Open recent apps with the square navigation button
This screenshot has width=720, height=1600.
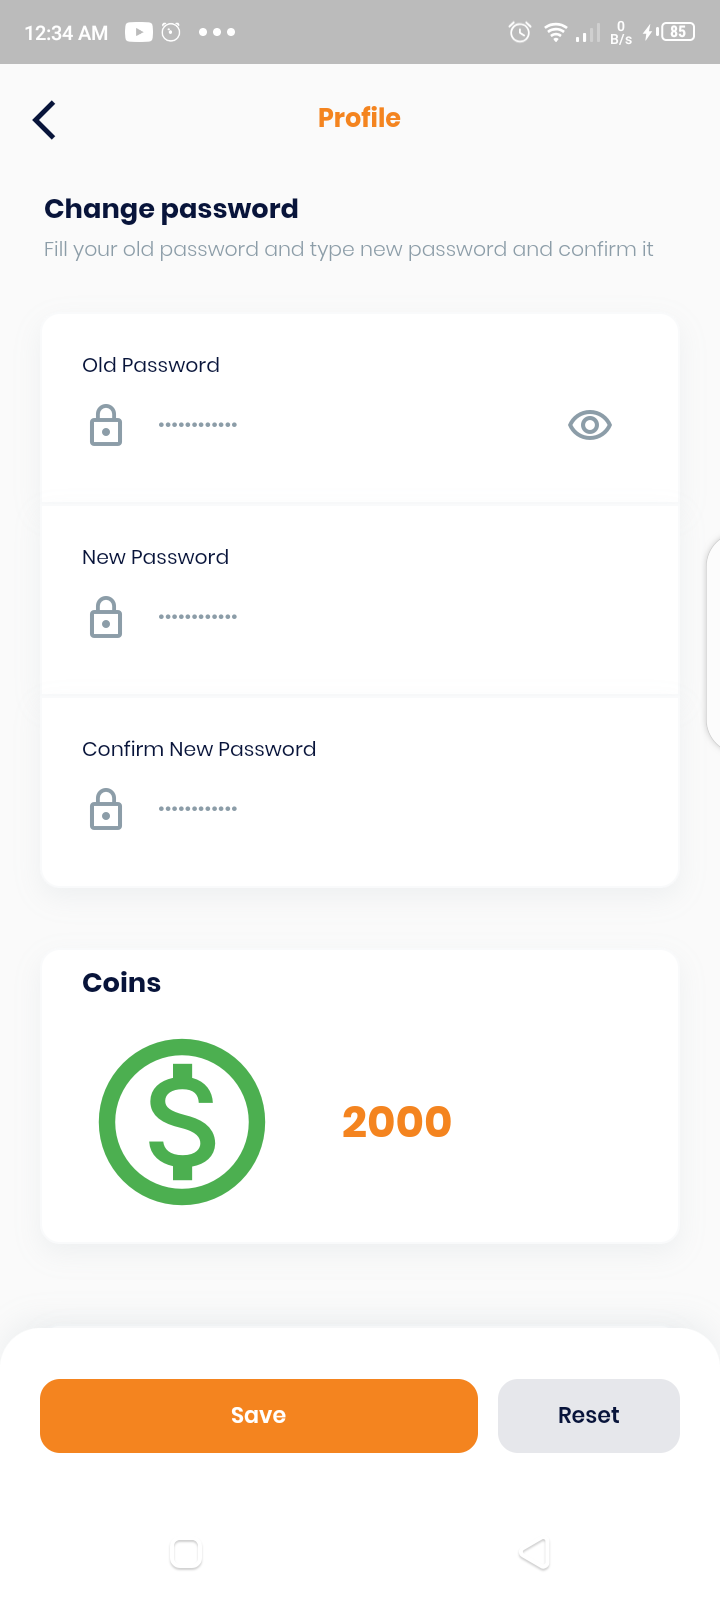coord(186,1554)
